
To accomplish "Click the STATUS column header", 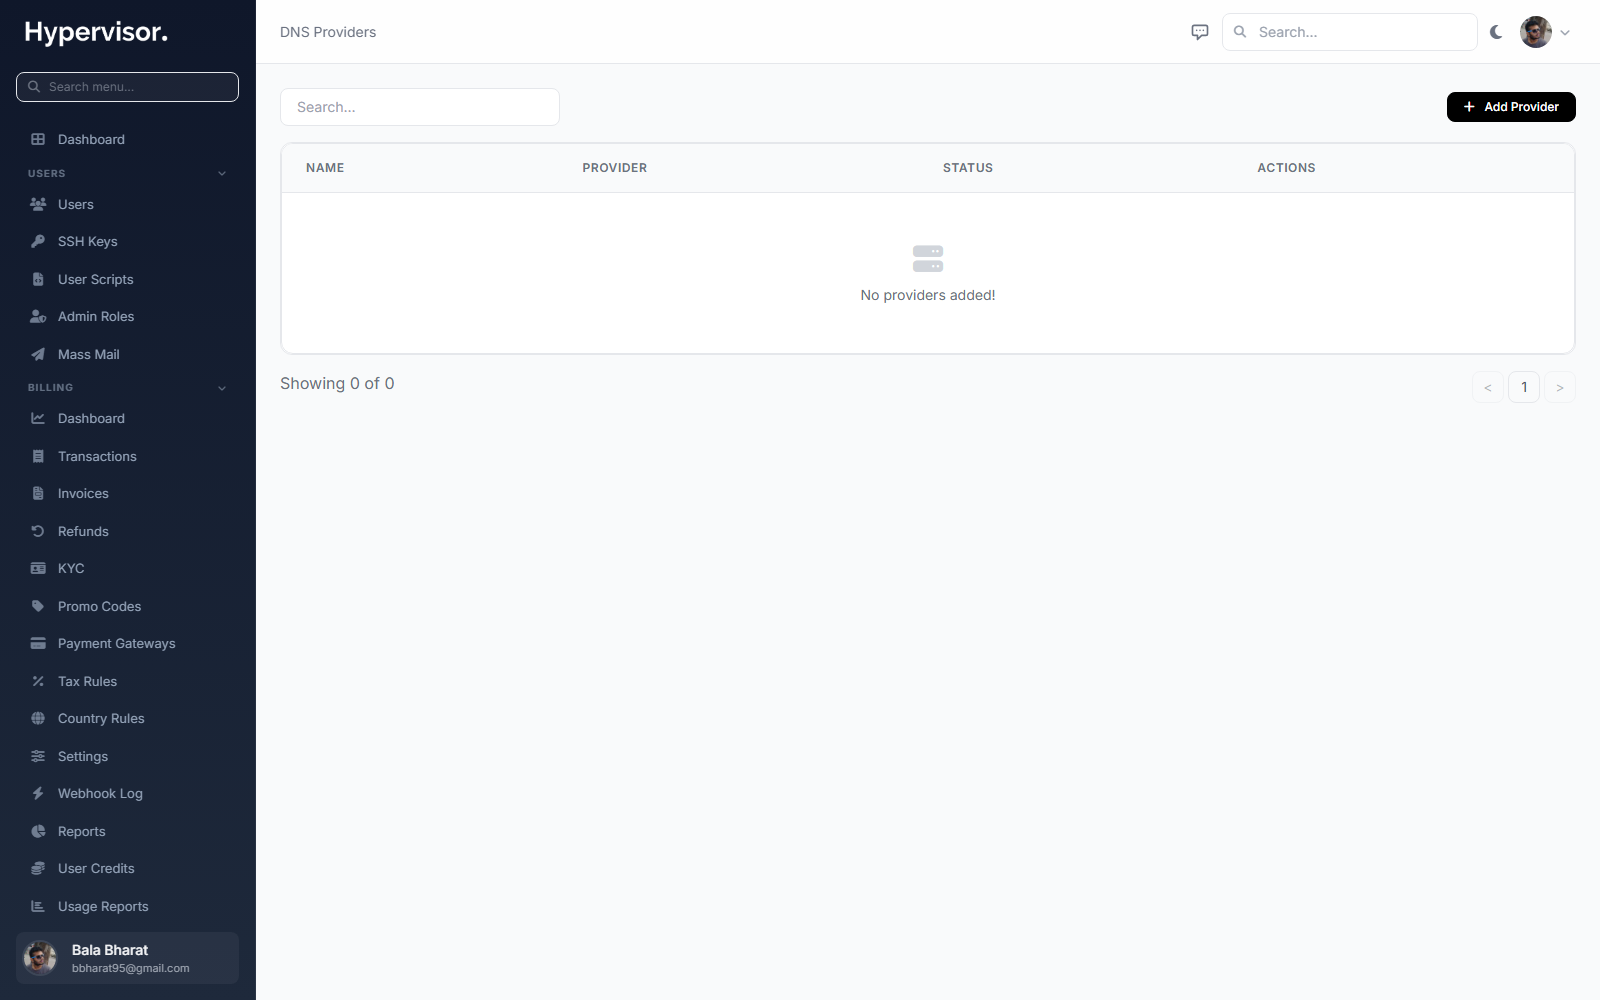I will (968, 168).
